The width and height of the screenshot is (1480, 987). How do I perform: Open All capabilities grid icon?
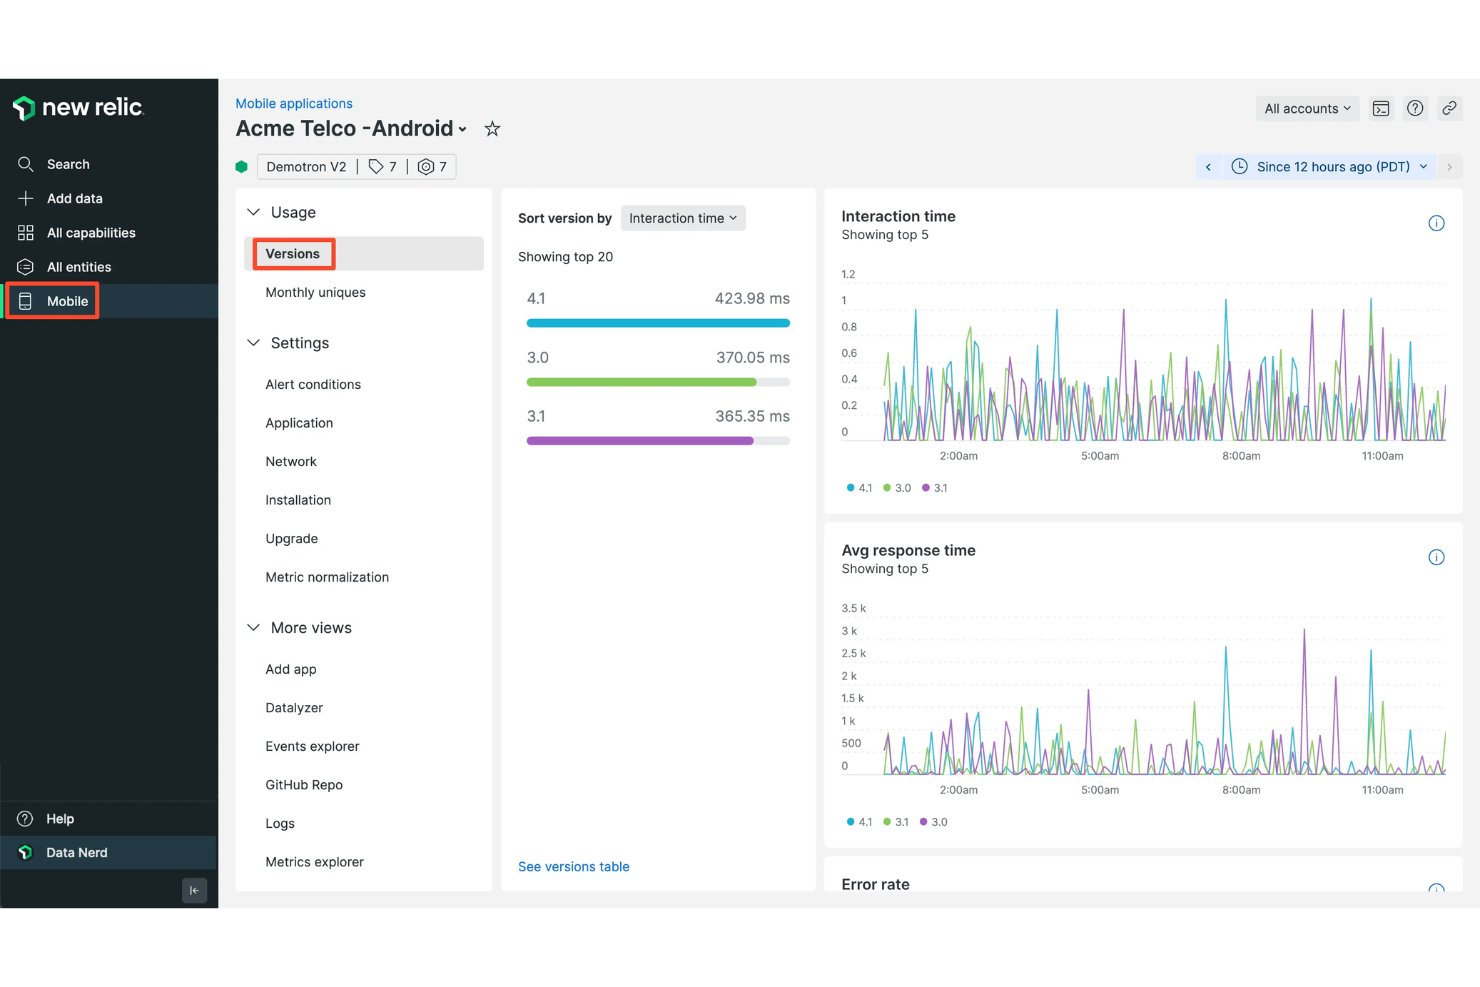click(x=26, y=232)
